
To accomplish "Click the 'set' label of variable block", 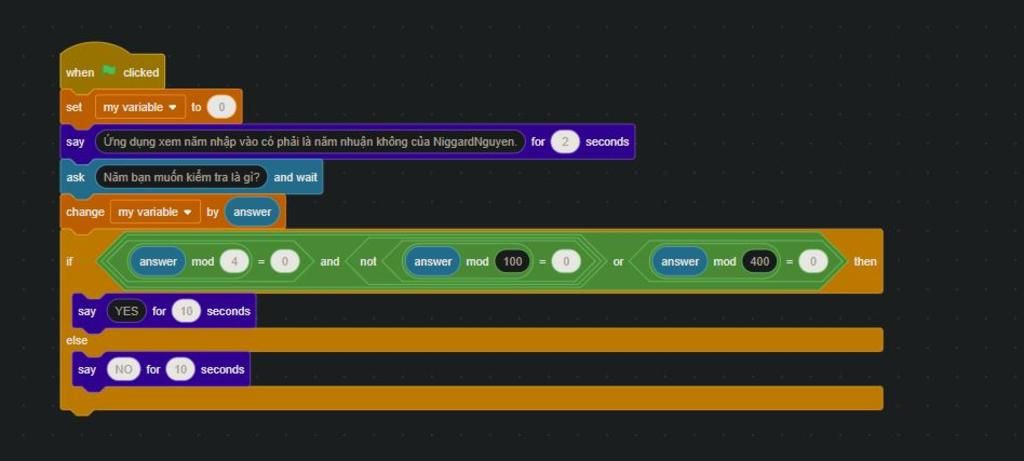I will [x=74, y=107].
